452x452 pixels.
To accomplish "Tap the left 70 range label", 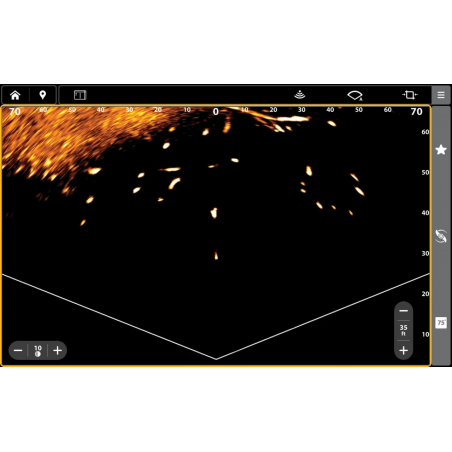I will tap(15, 111).
